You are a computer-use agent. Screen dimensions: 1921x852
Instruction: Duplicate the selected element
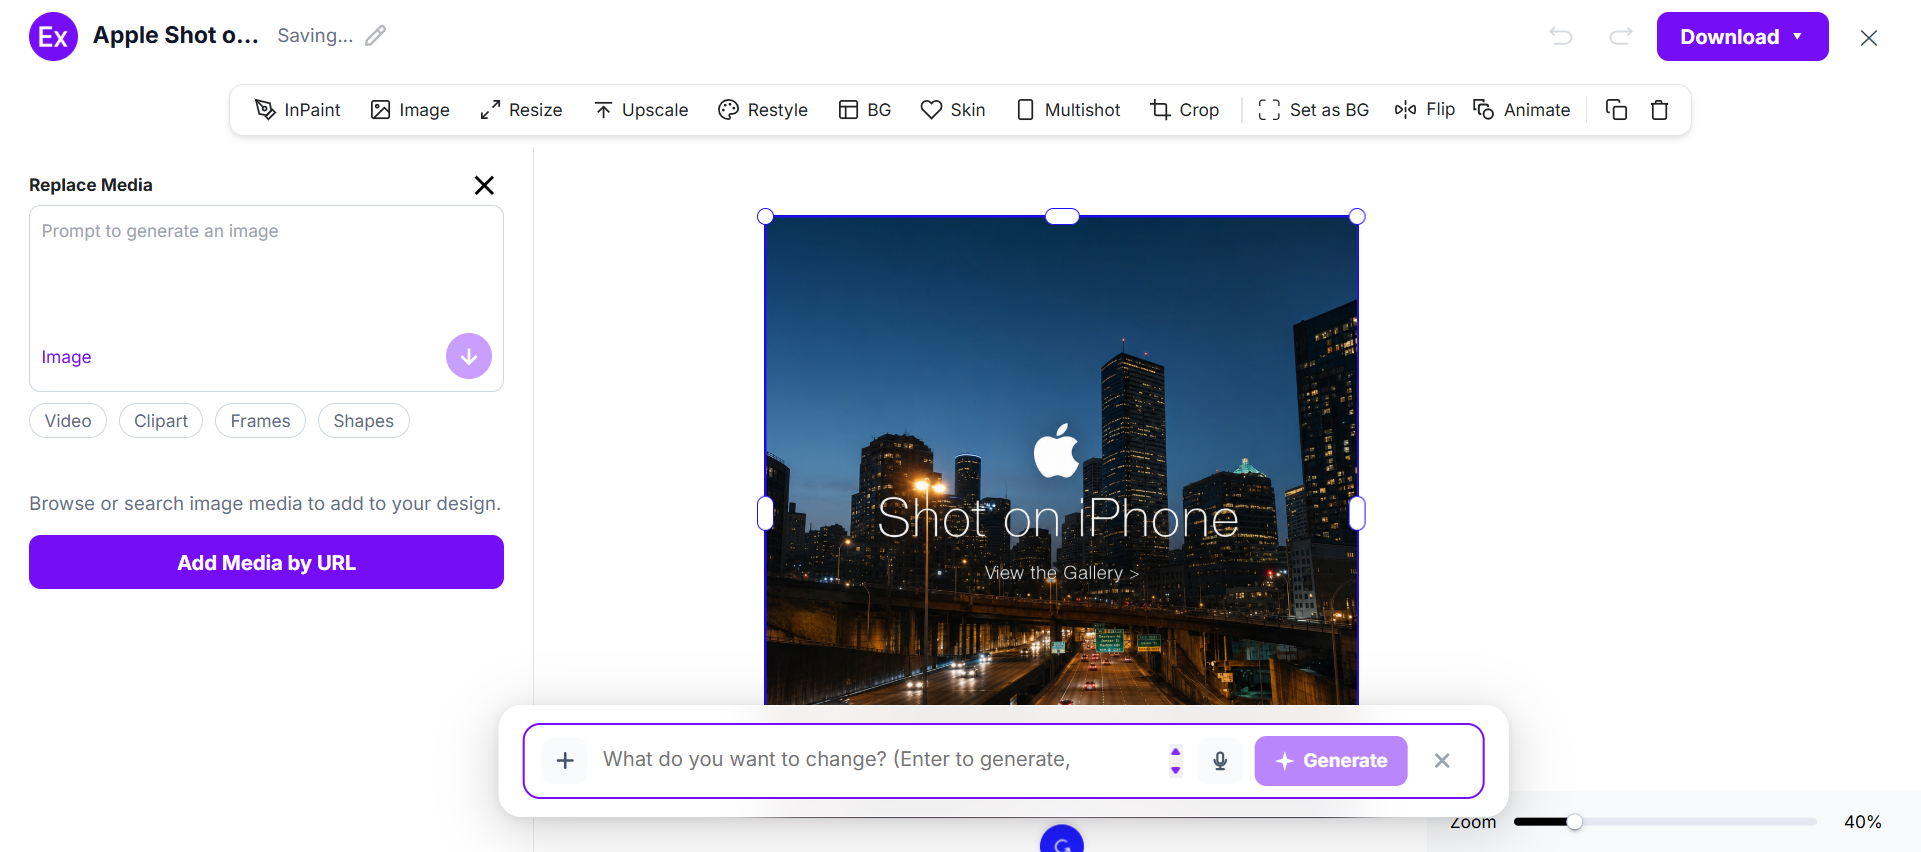click(1616, 110)
